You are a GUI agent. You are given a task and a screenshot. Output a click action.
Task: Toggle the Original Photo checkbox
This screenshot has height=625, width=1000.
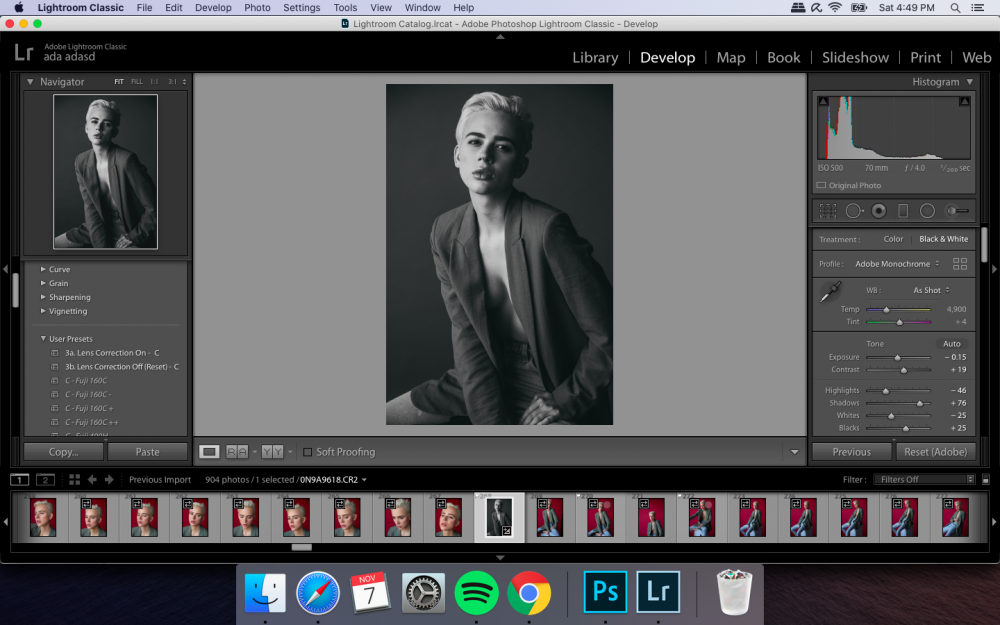click(x=822, y=185)
